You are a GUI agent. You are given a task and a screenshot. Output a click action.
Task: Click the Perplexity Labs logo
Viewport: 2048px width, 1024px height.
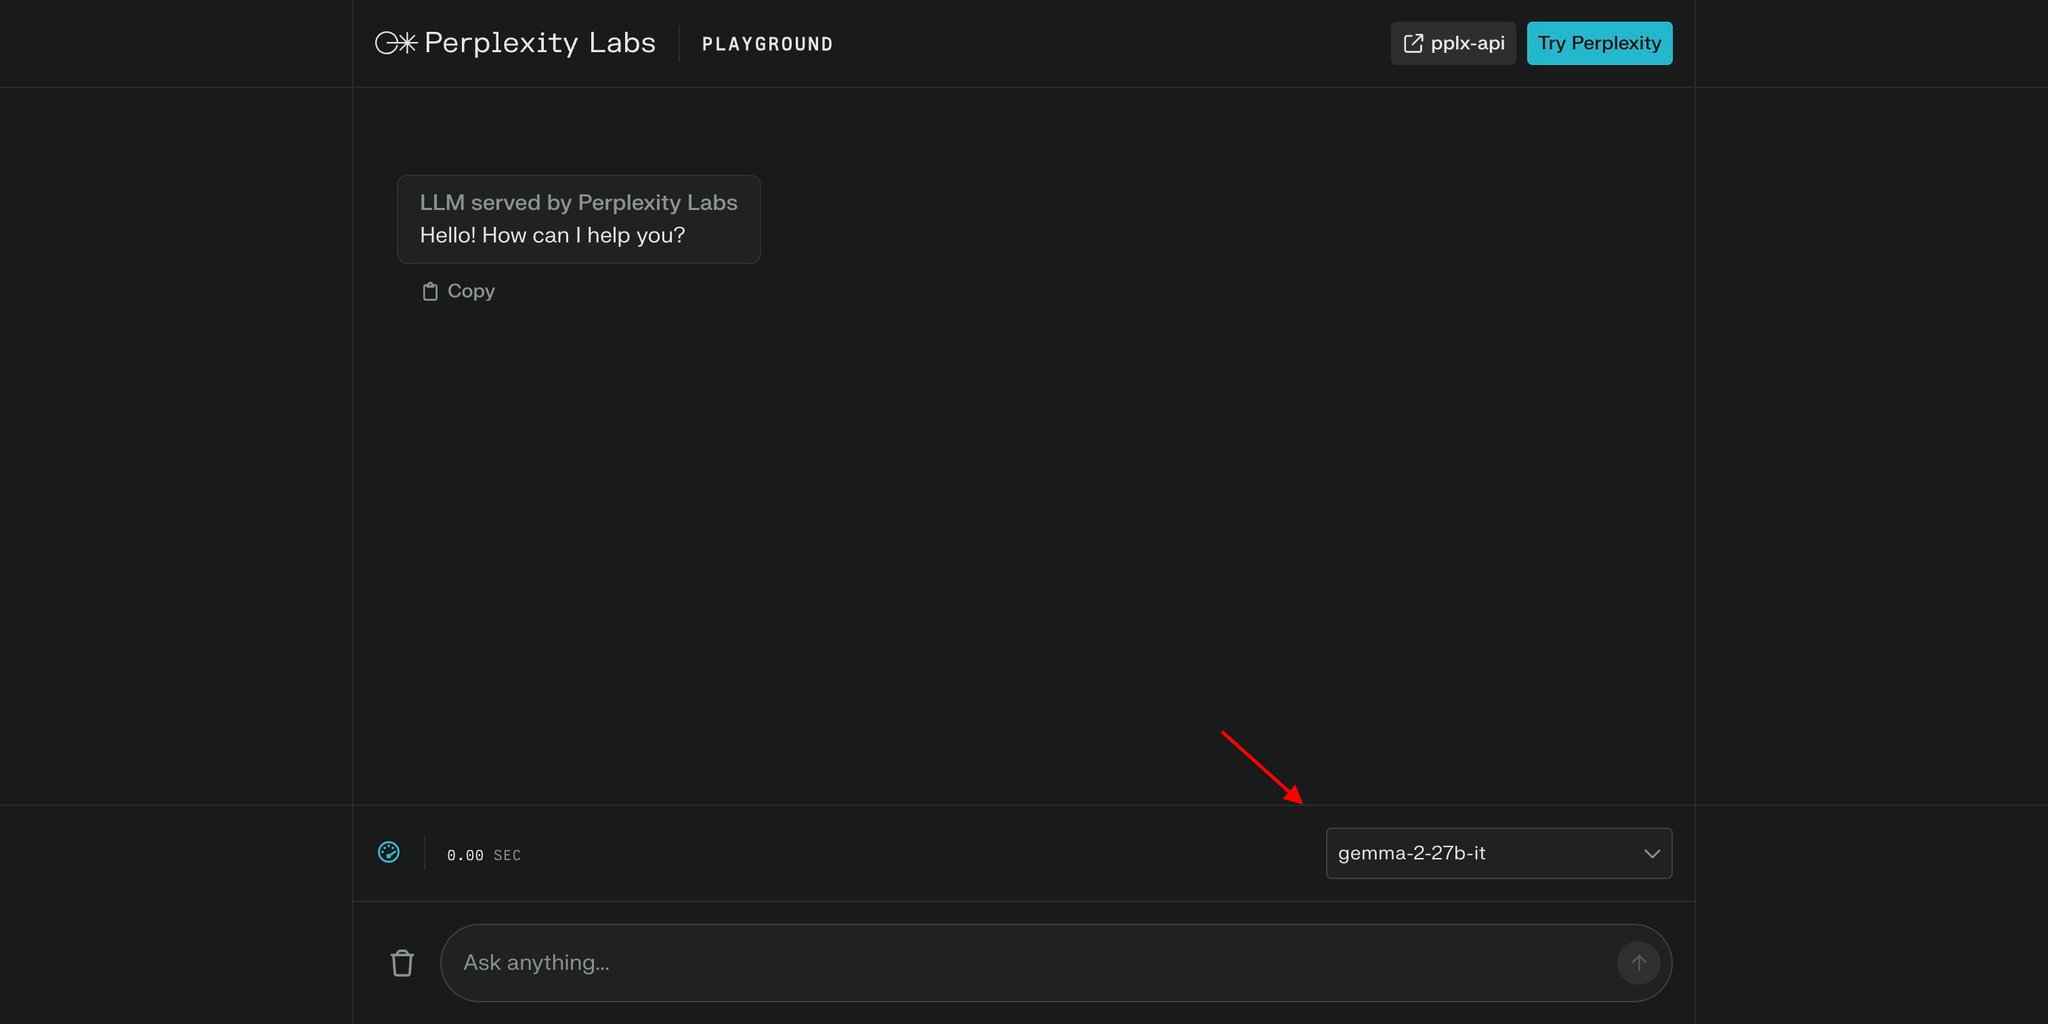click(515, 43)
